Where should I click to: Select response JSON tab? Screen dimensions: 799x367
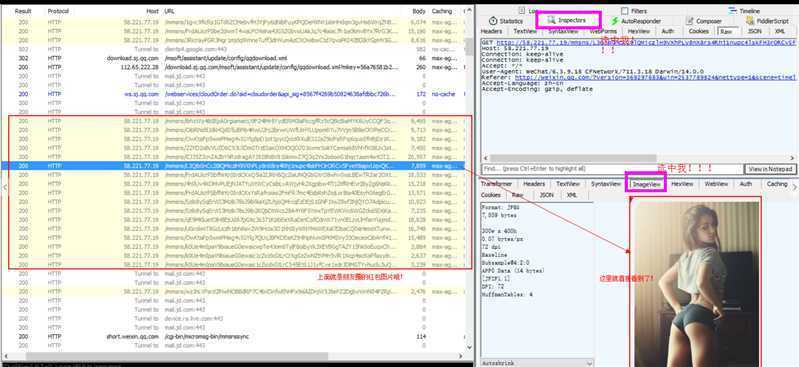point(546,195)
